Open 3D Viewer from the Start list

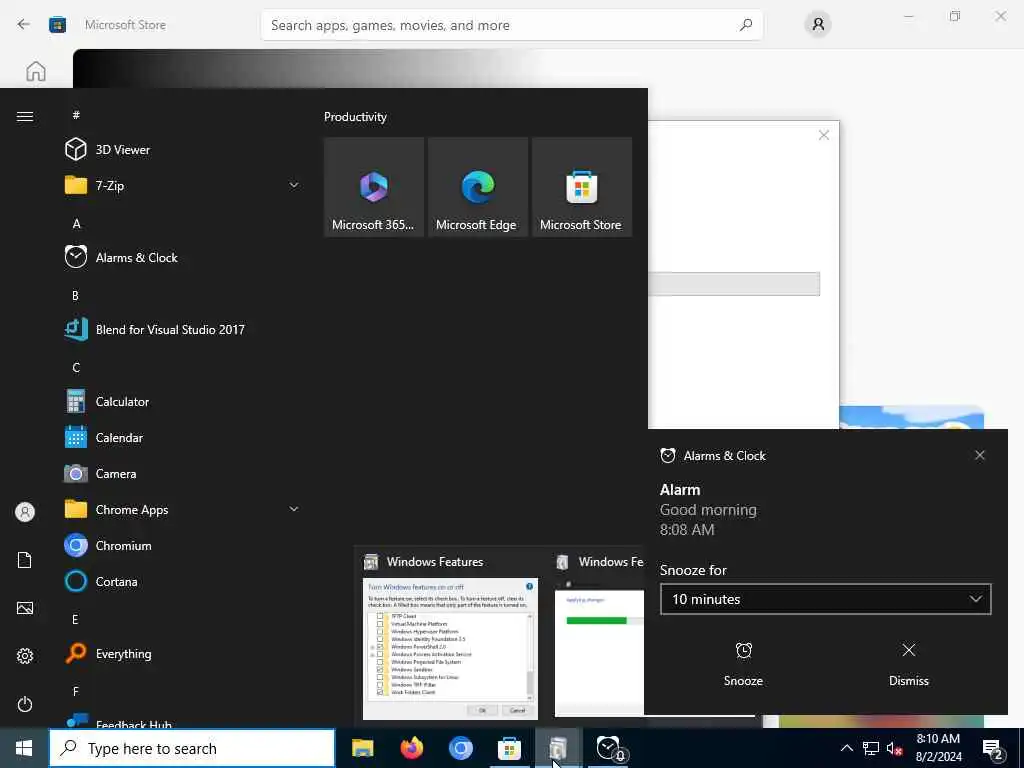coord(183,150)
